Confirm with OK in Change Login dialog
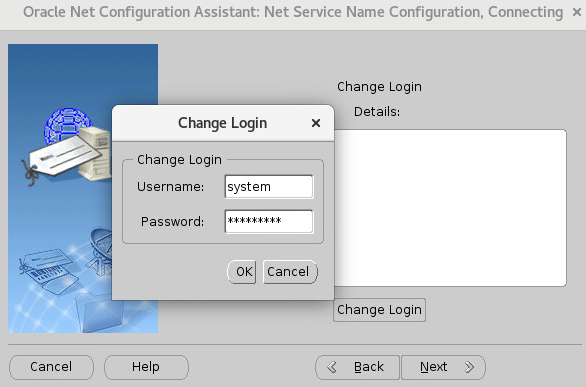The image size is (586, 387). (242, 272)
